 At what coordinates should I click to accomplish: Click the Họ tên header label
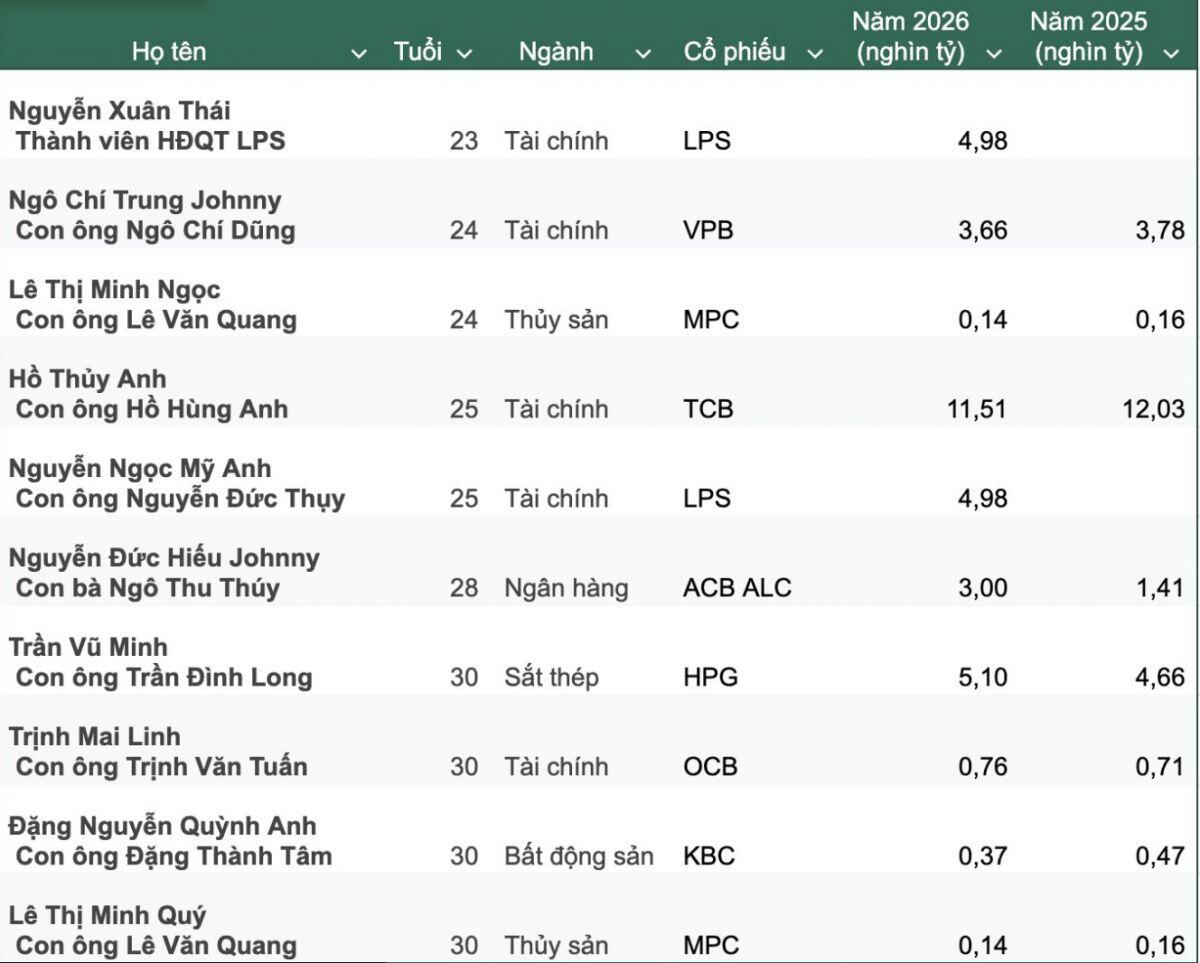[169, 53]
